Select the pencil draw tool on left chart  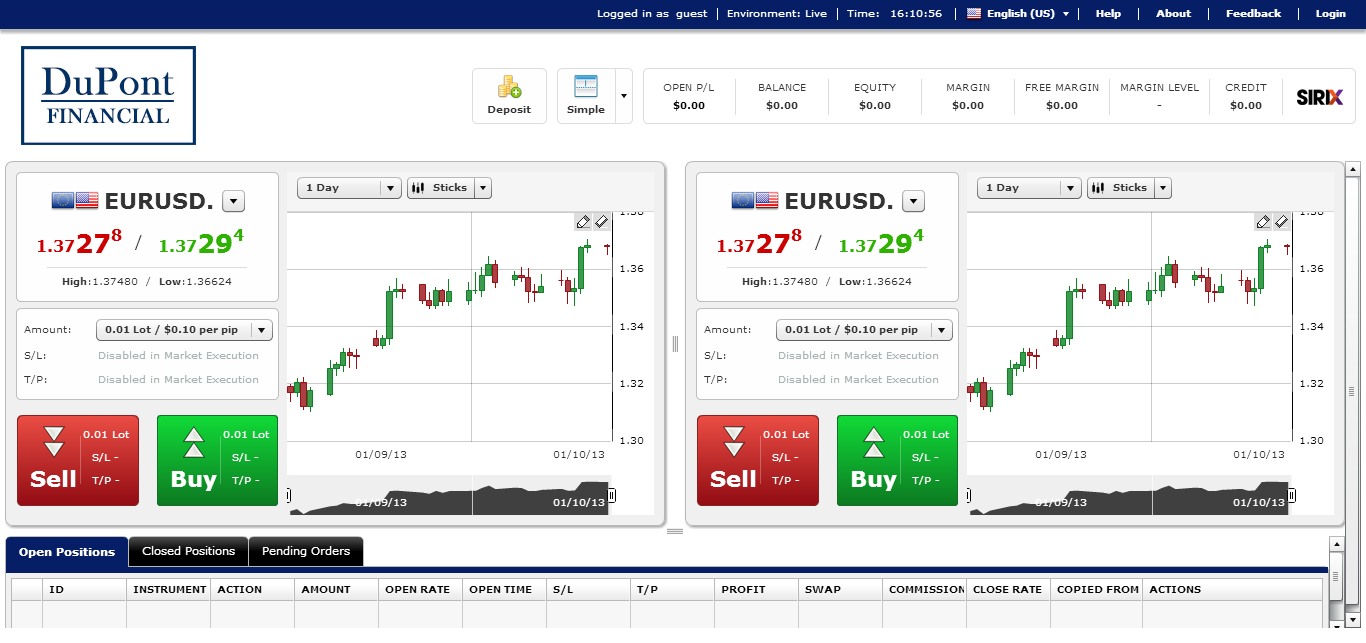pos(583,221)
